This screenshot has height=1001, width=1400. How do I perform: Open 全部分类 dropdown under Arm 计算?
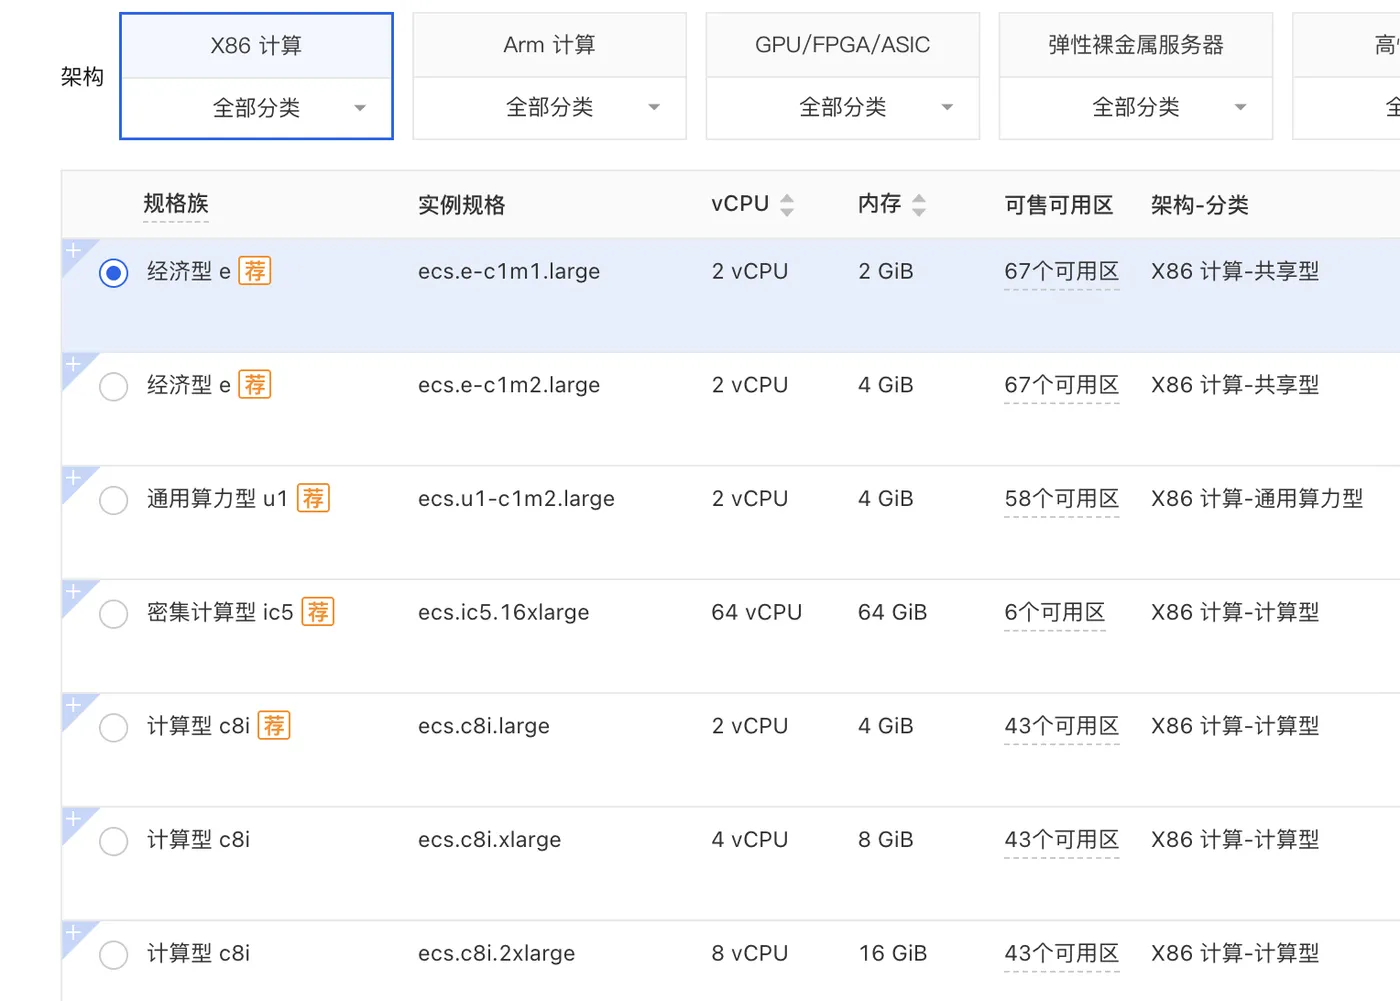tap(550, 107)
